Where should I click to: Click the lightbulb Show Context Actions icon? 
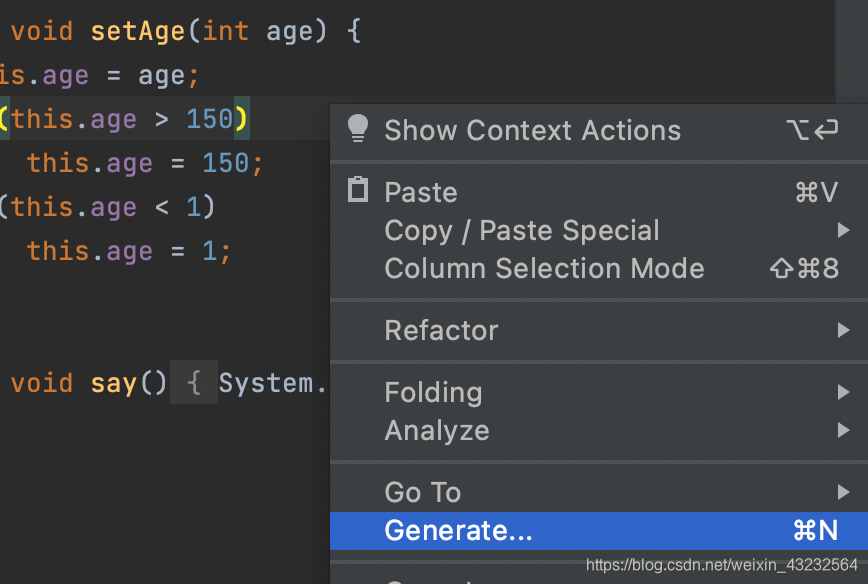pos(357,129)
